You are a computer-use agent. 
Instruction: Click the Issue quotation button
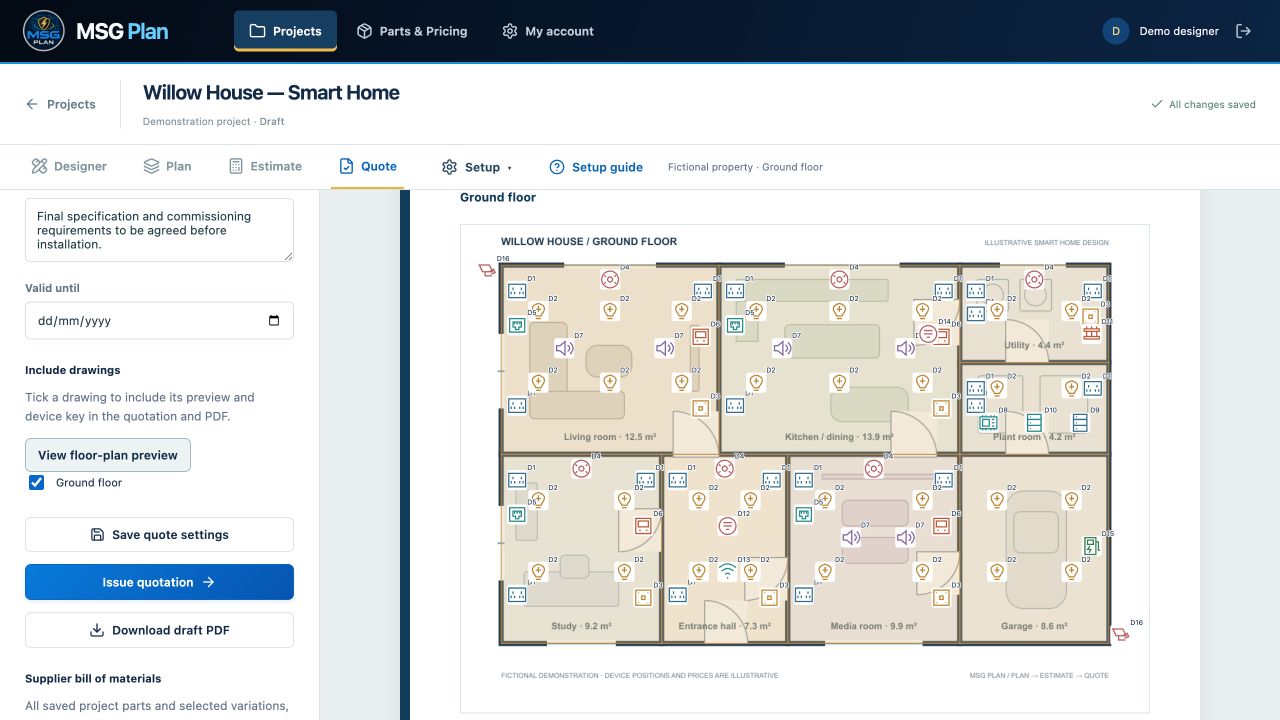click(x=159, y=582)
